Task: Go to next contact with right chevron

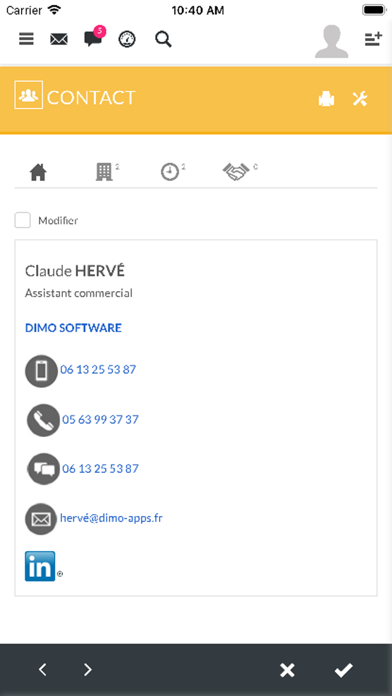Action: 88,669
